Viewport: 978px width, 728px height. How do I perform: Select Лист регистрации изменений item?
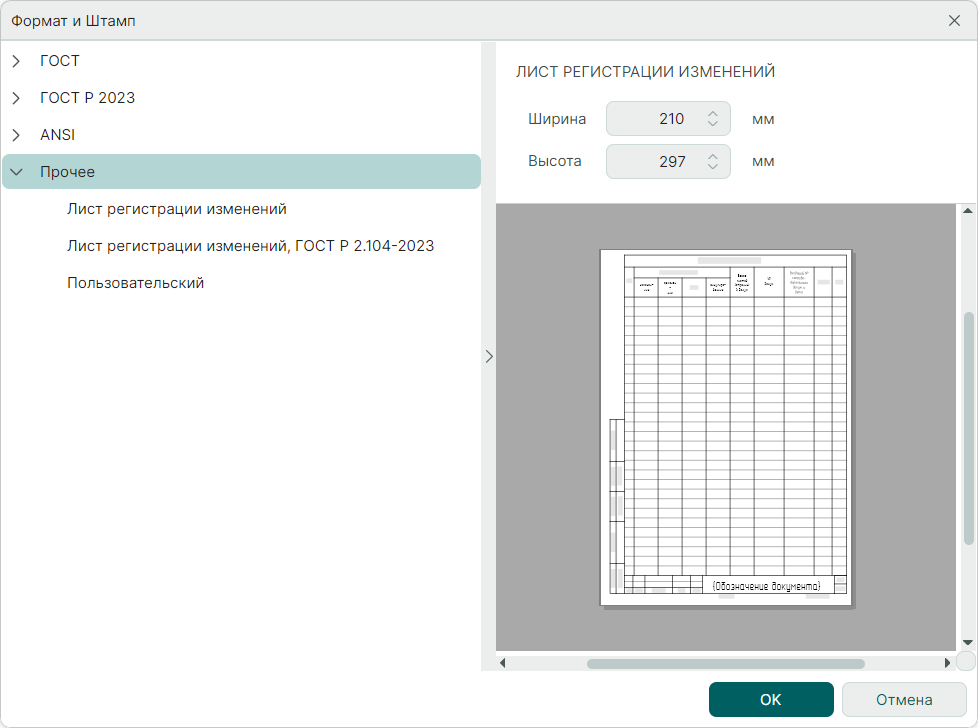(177, 209)
